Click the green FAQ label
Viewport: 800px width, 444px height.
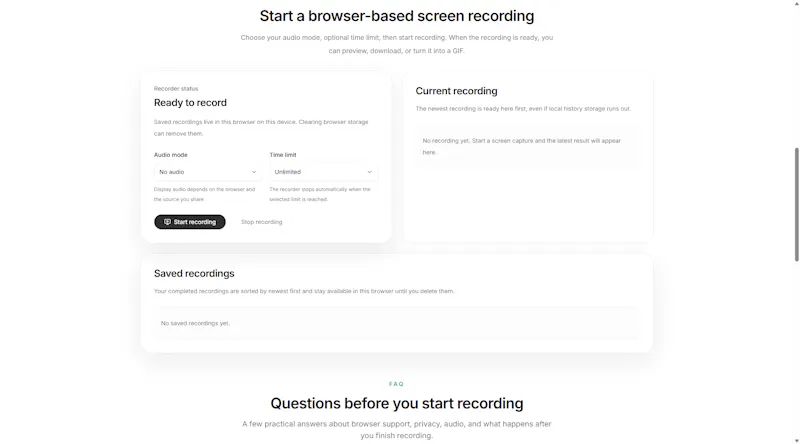[x=396, y=384]
